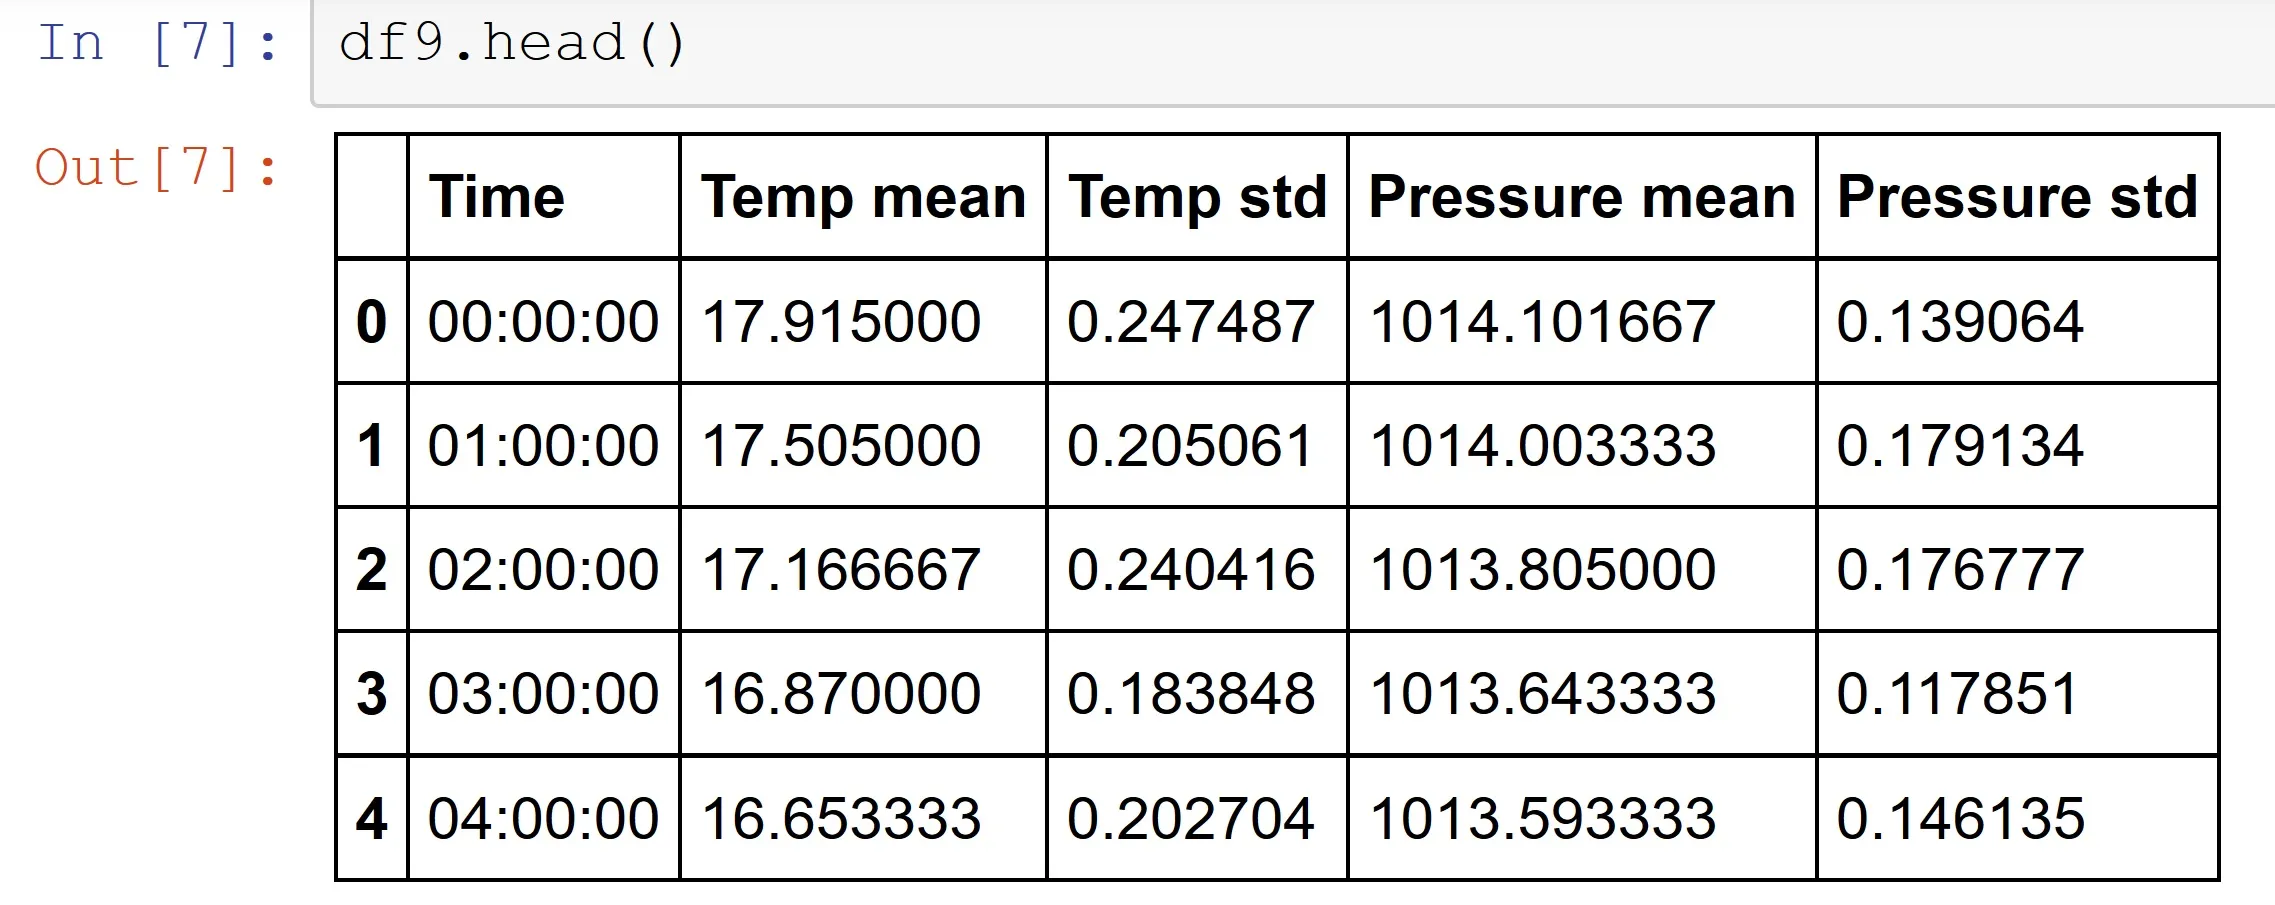Click the 04:00:00 time cell
2275x905 pixels.
click(543, 819)
